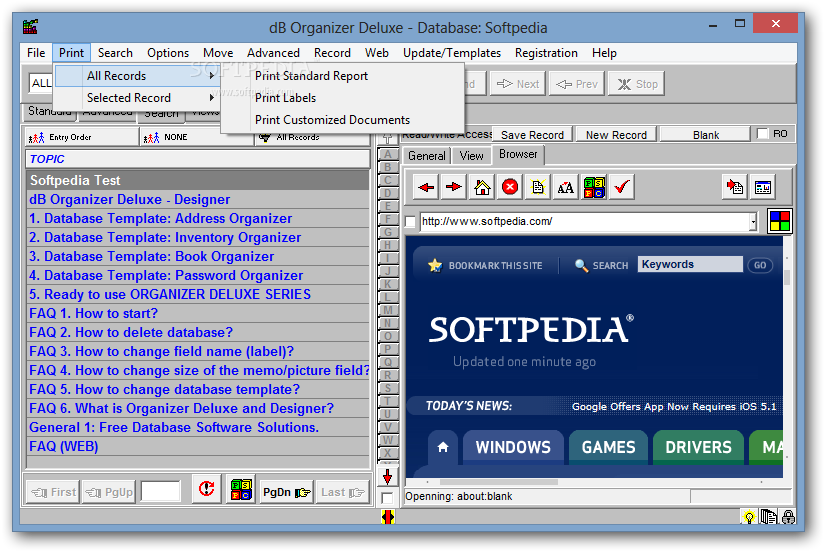825x552 pixels.
Task: Click the four-color squares icon beside URL
Action: [x=780, y=221]
